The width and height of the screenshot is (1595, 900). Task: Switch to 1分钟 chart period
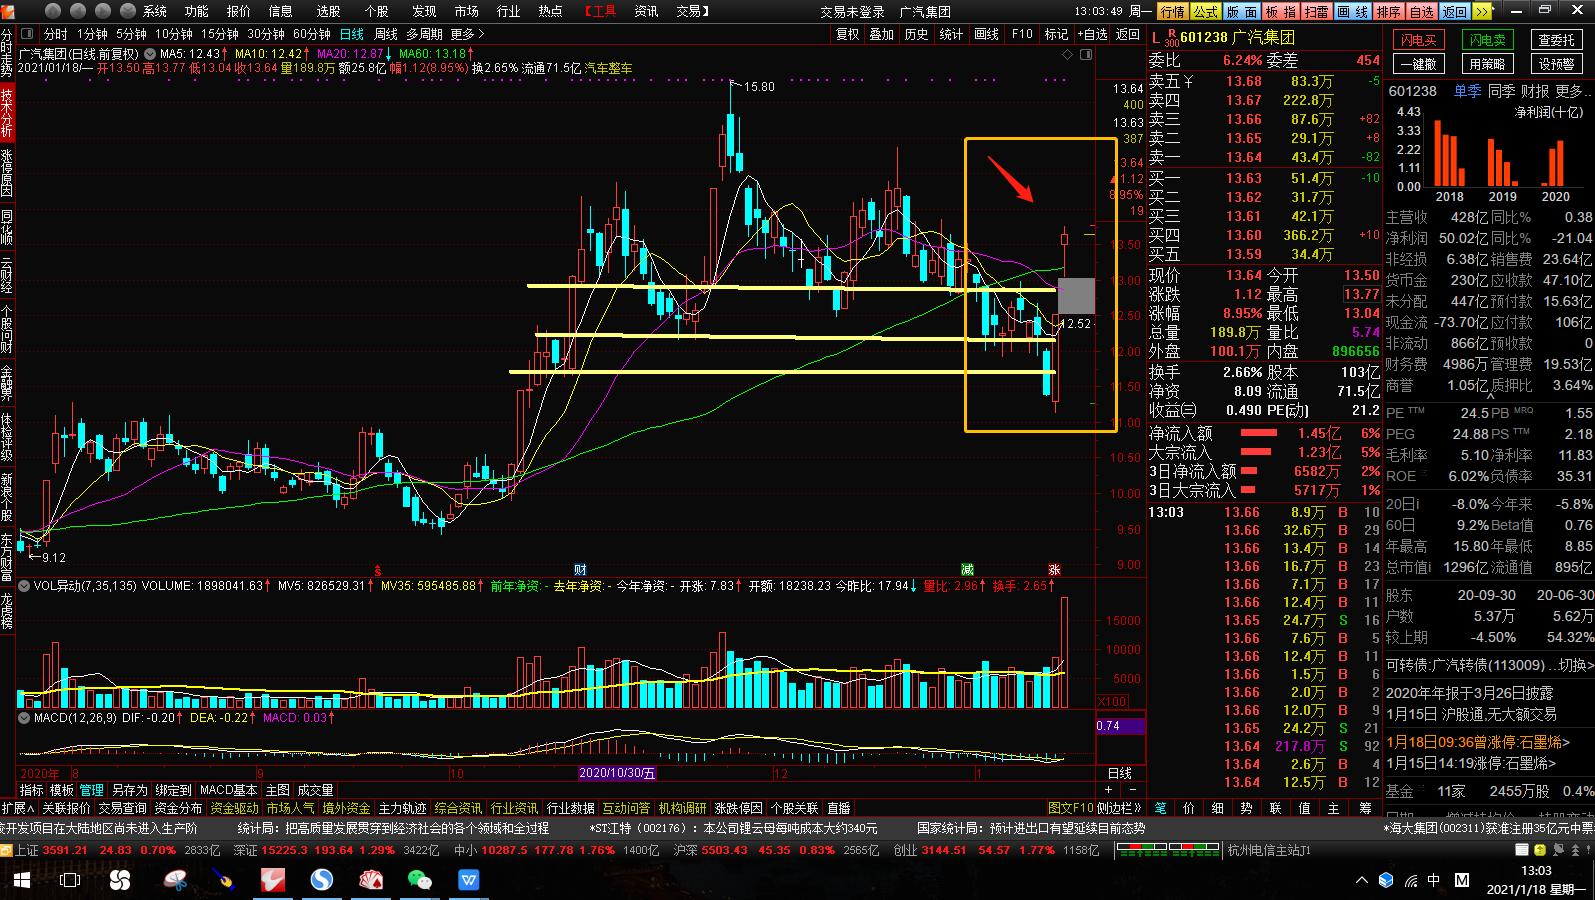[92, 34]
